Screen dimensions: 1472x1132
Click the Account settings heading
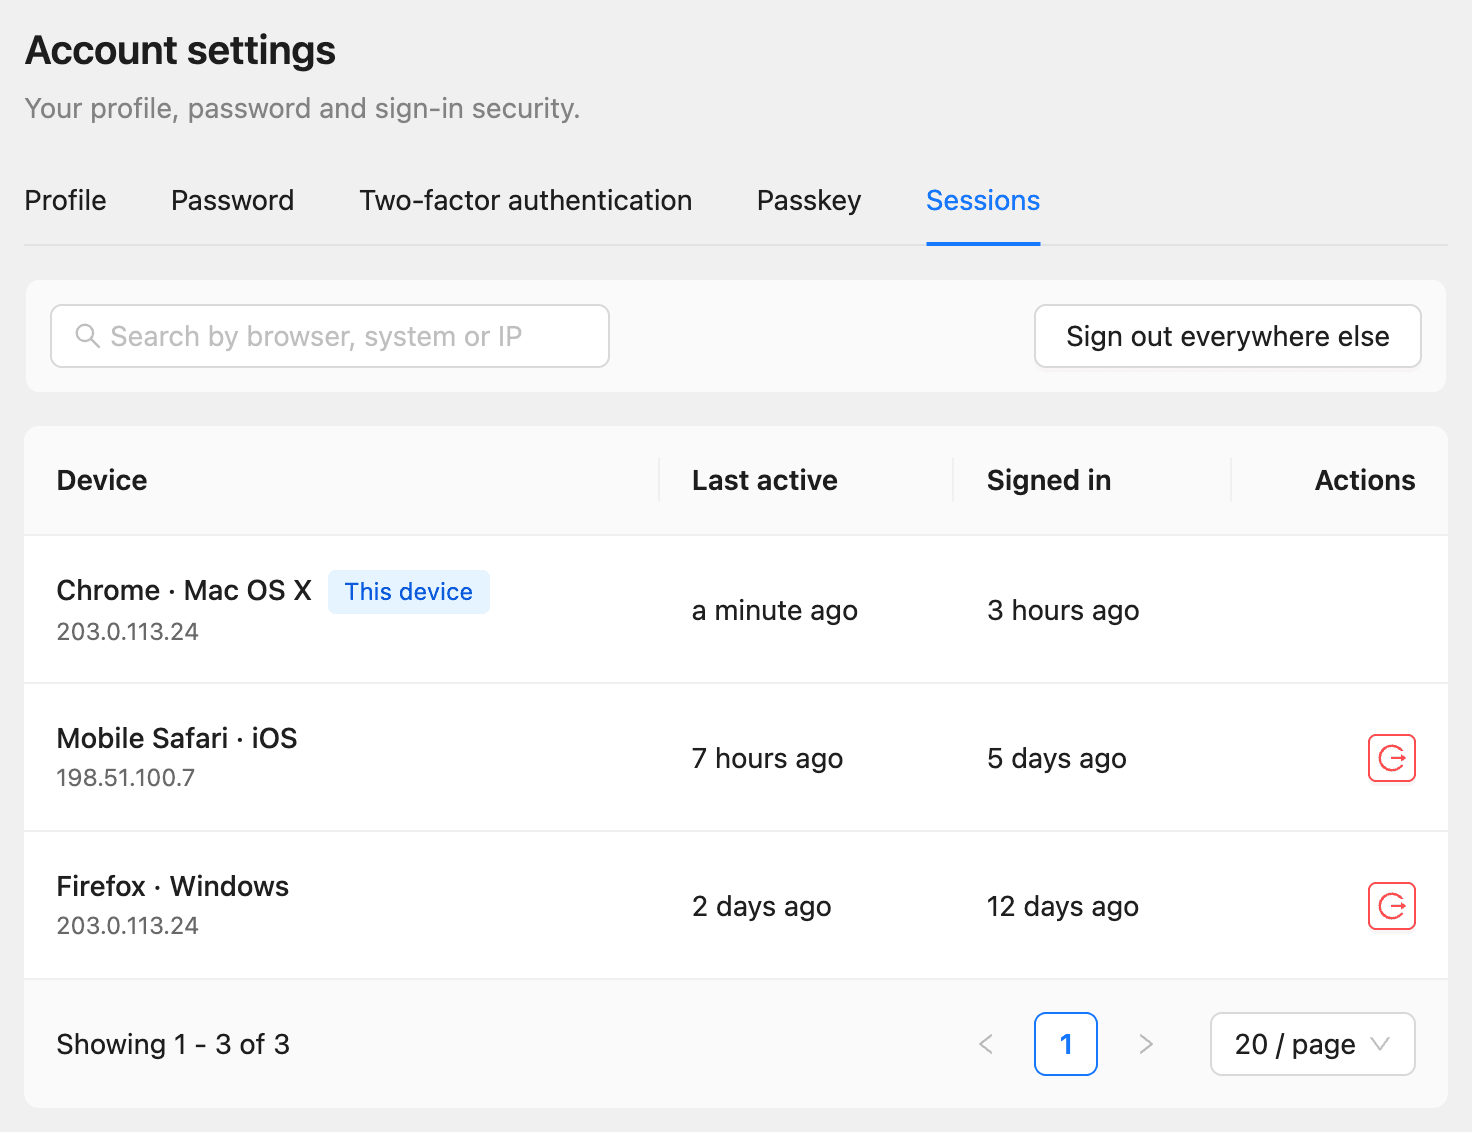click(180, 50)
